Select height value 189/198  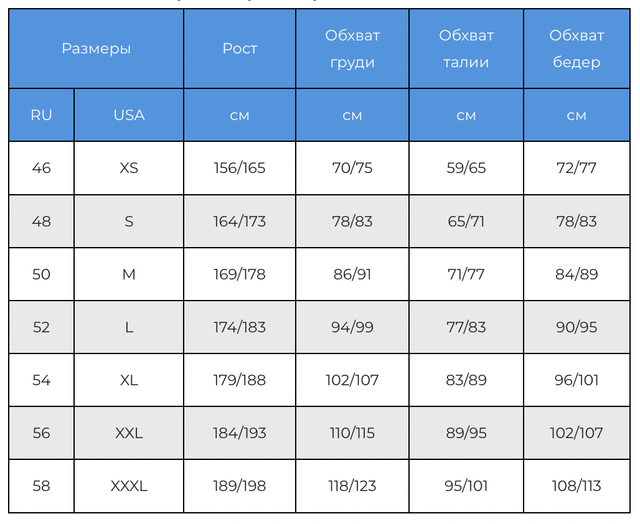click(240, 486)
